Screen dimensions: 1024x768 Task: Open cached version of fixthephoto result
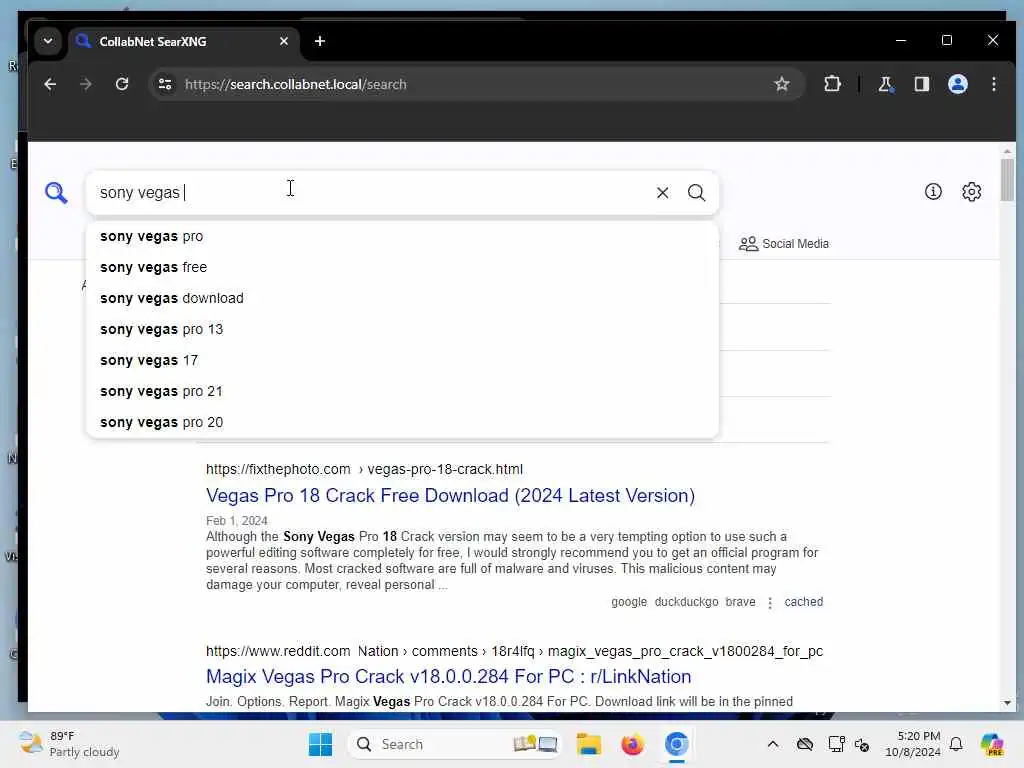pos(803,601)
